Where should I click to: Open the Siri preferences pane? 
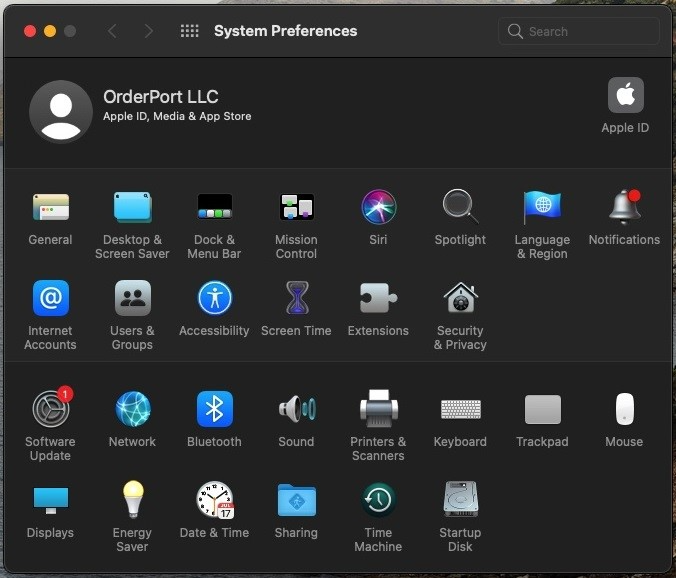pos(379,207)
